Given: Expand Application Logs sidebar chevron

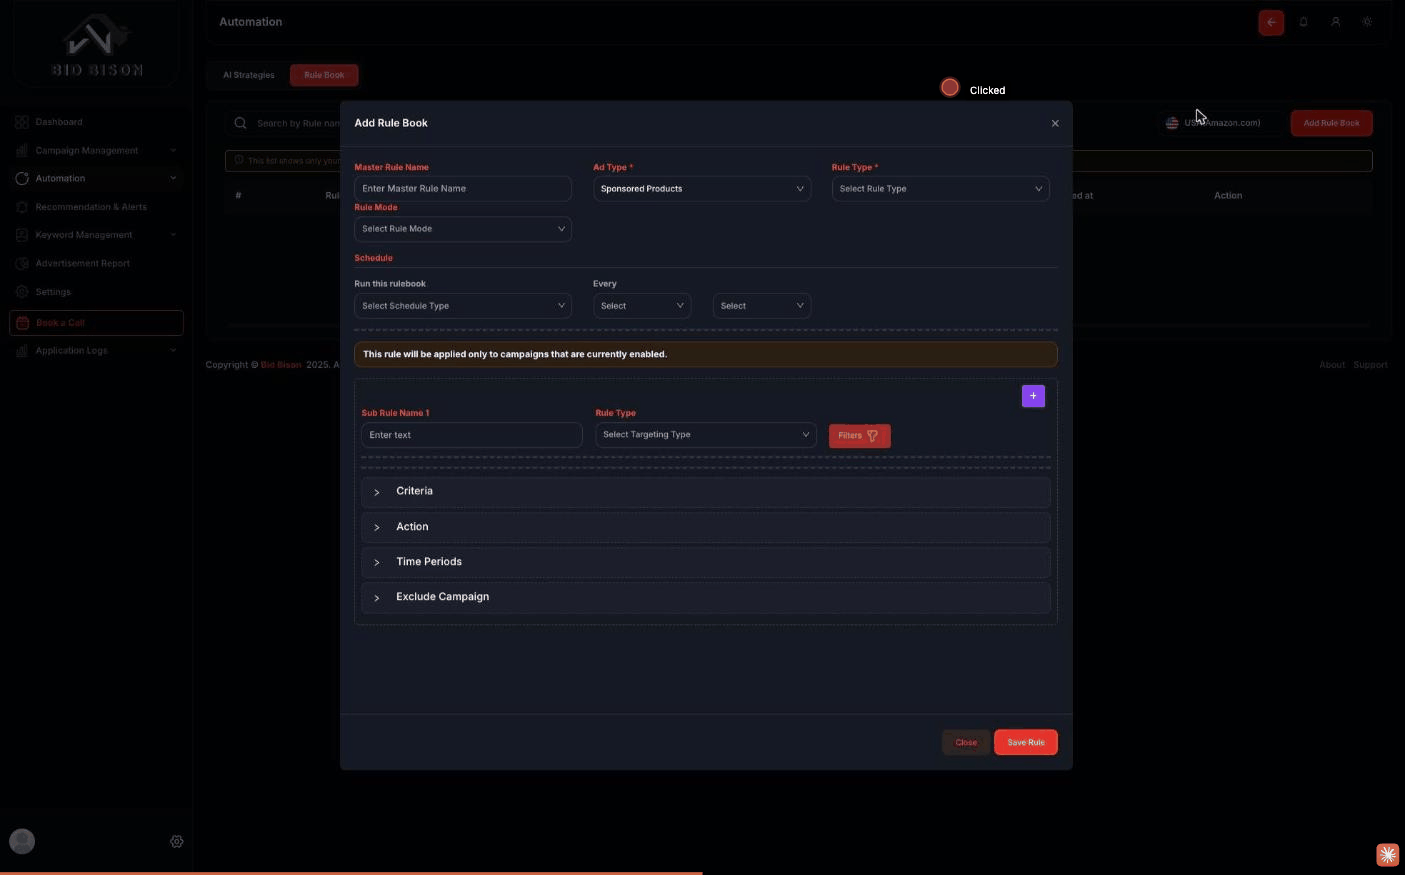Looking at the screenshot, I should [x=173, y=351].
